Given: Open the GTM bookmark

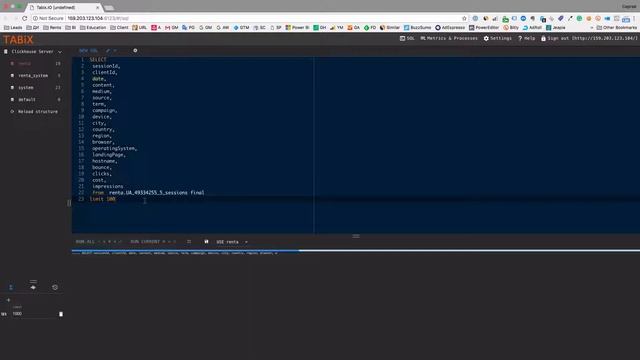Looking at the screenshot, I should point(241,28).
